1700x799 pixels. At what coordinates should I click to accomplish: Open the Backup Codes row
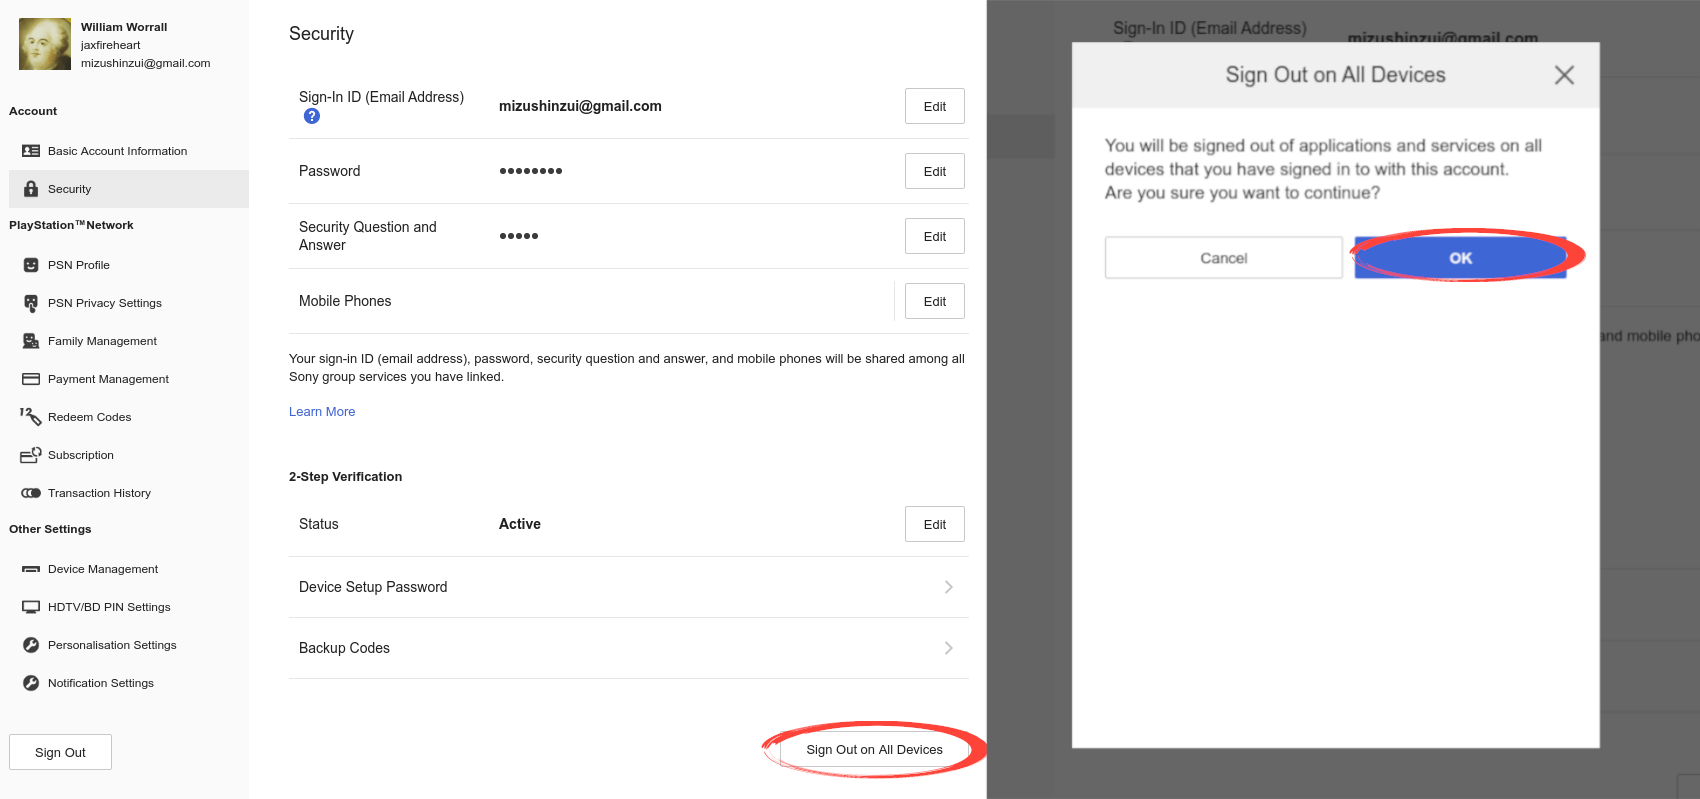628,648
